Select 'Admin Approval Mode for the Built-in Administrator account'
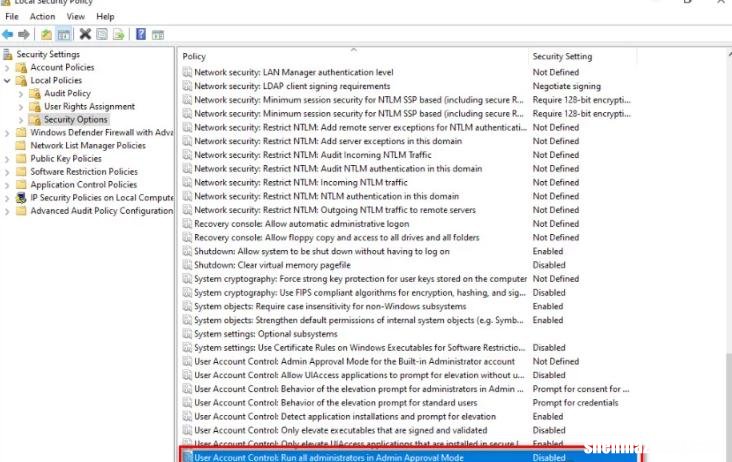 click(354, 361)
